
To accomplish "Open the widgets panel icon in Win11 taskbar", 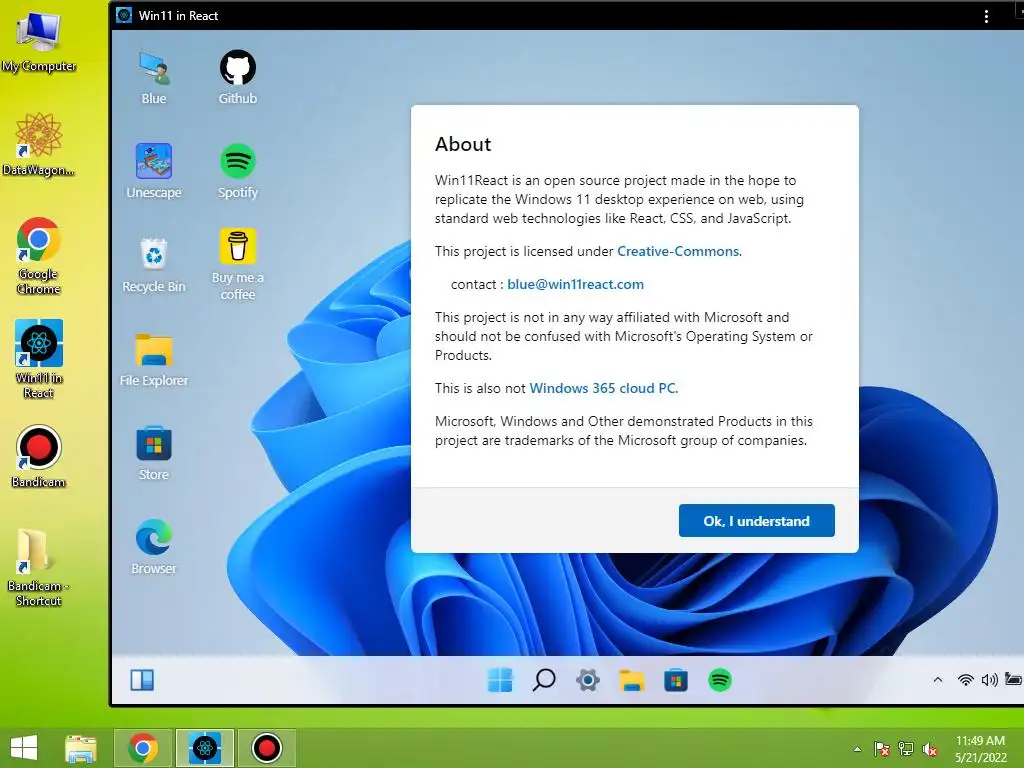I will point(142,680).
